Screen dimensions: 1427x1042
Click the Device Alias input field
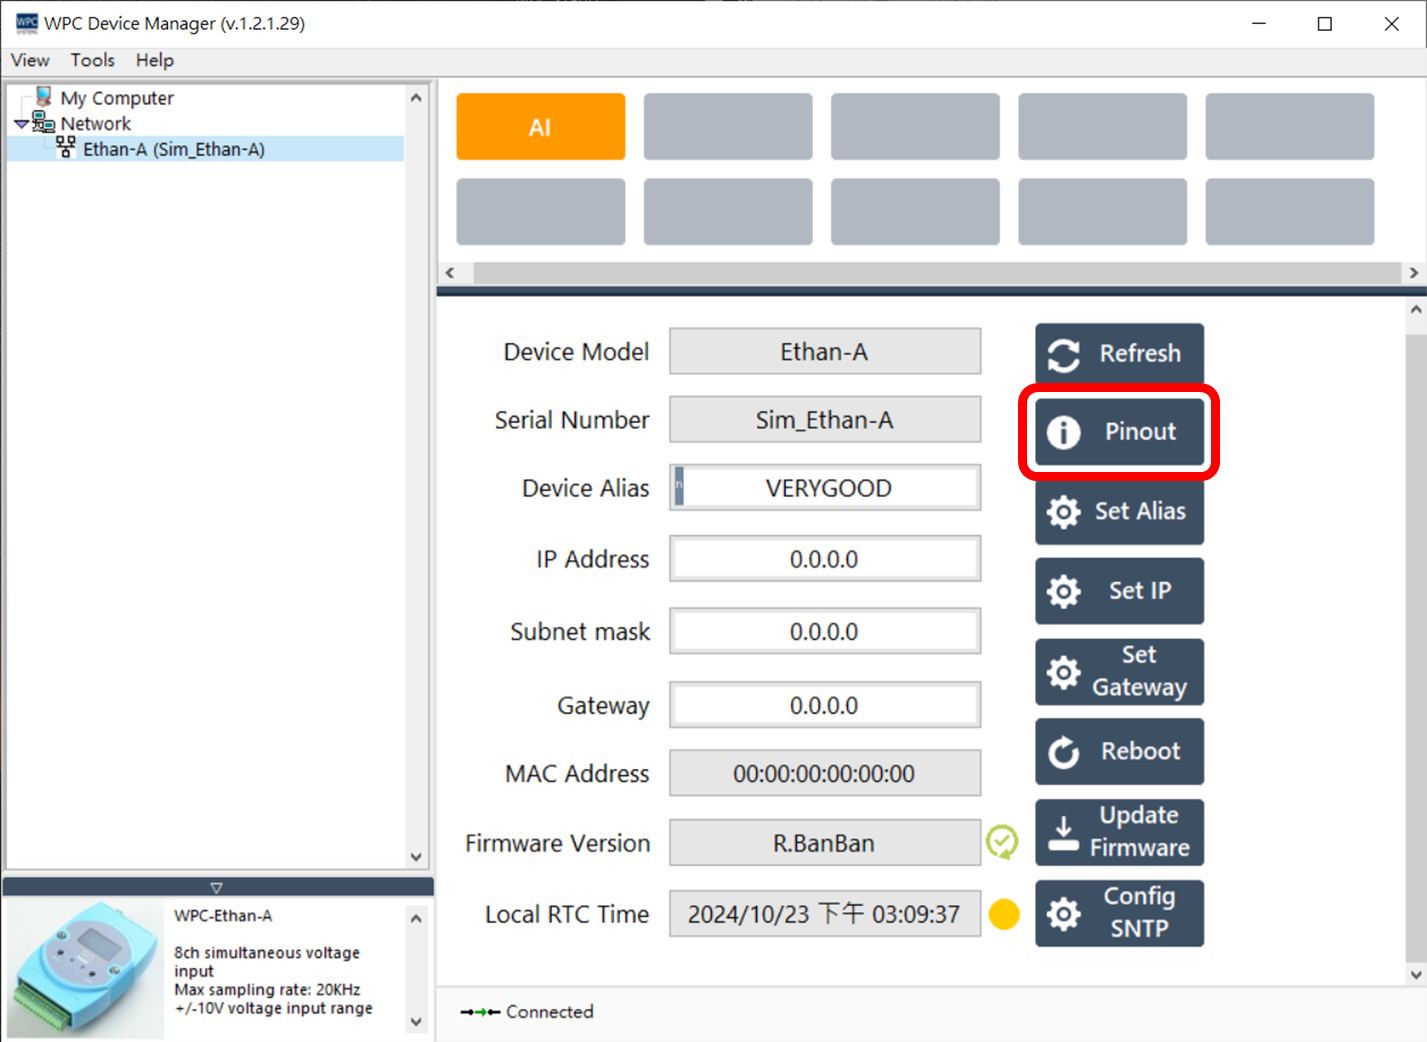(827, 488)
